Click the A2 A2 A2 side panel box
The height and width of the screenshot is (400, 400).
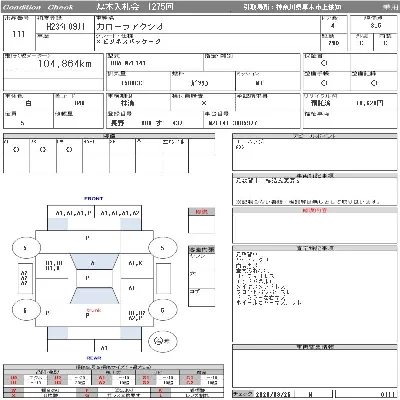(25, 278)
